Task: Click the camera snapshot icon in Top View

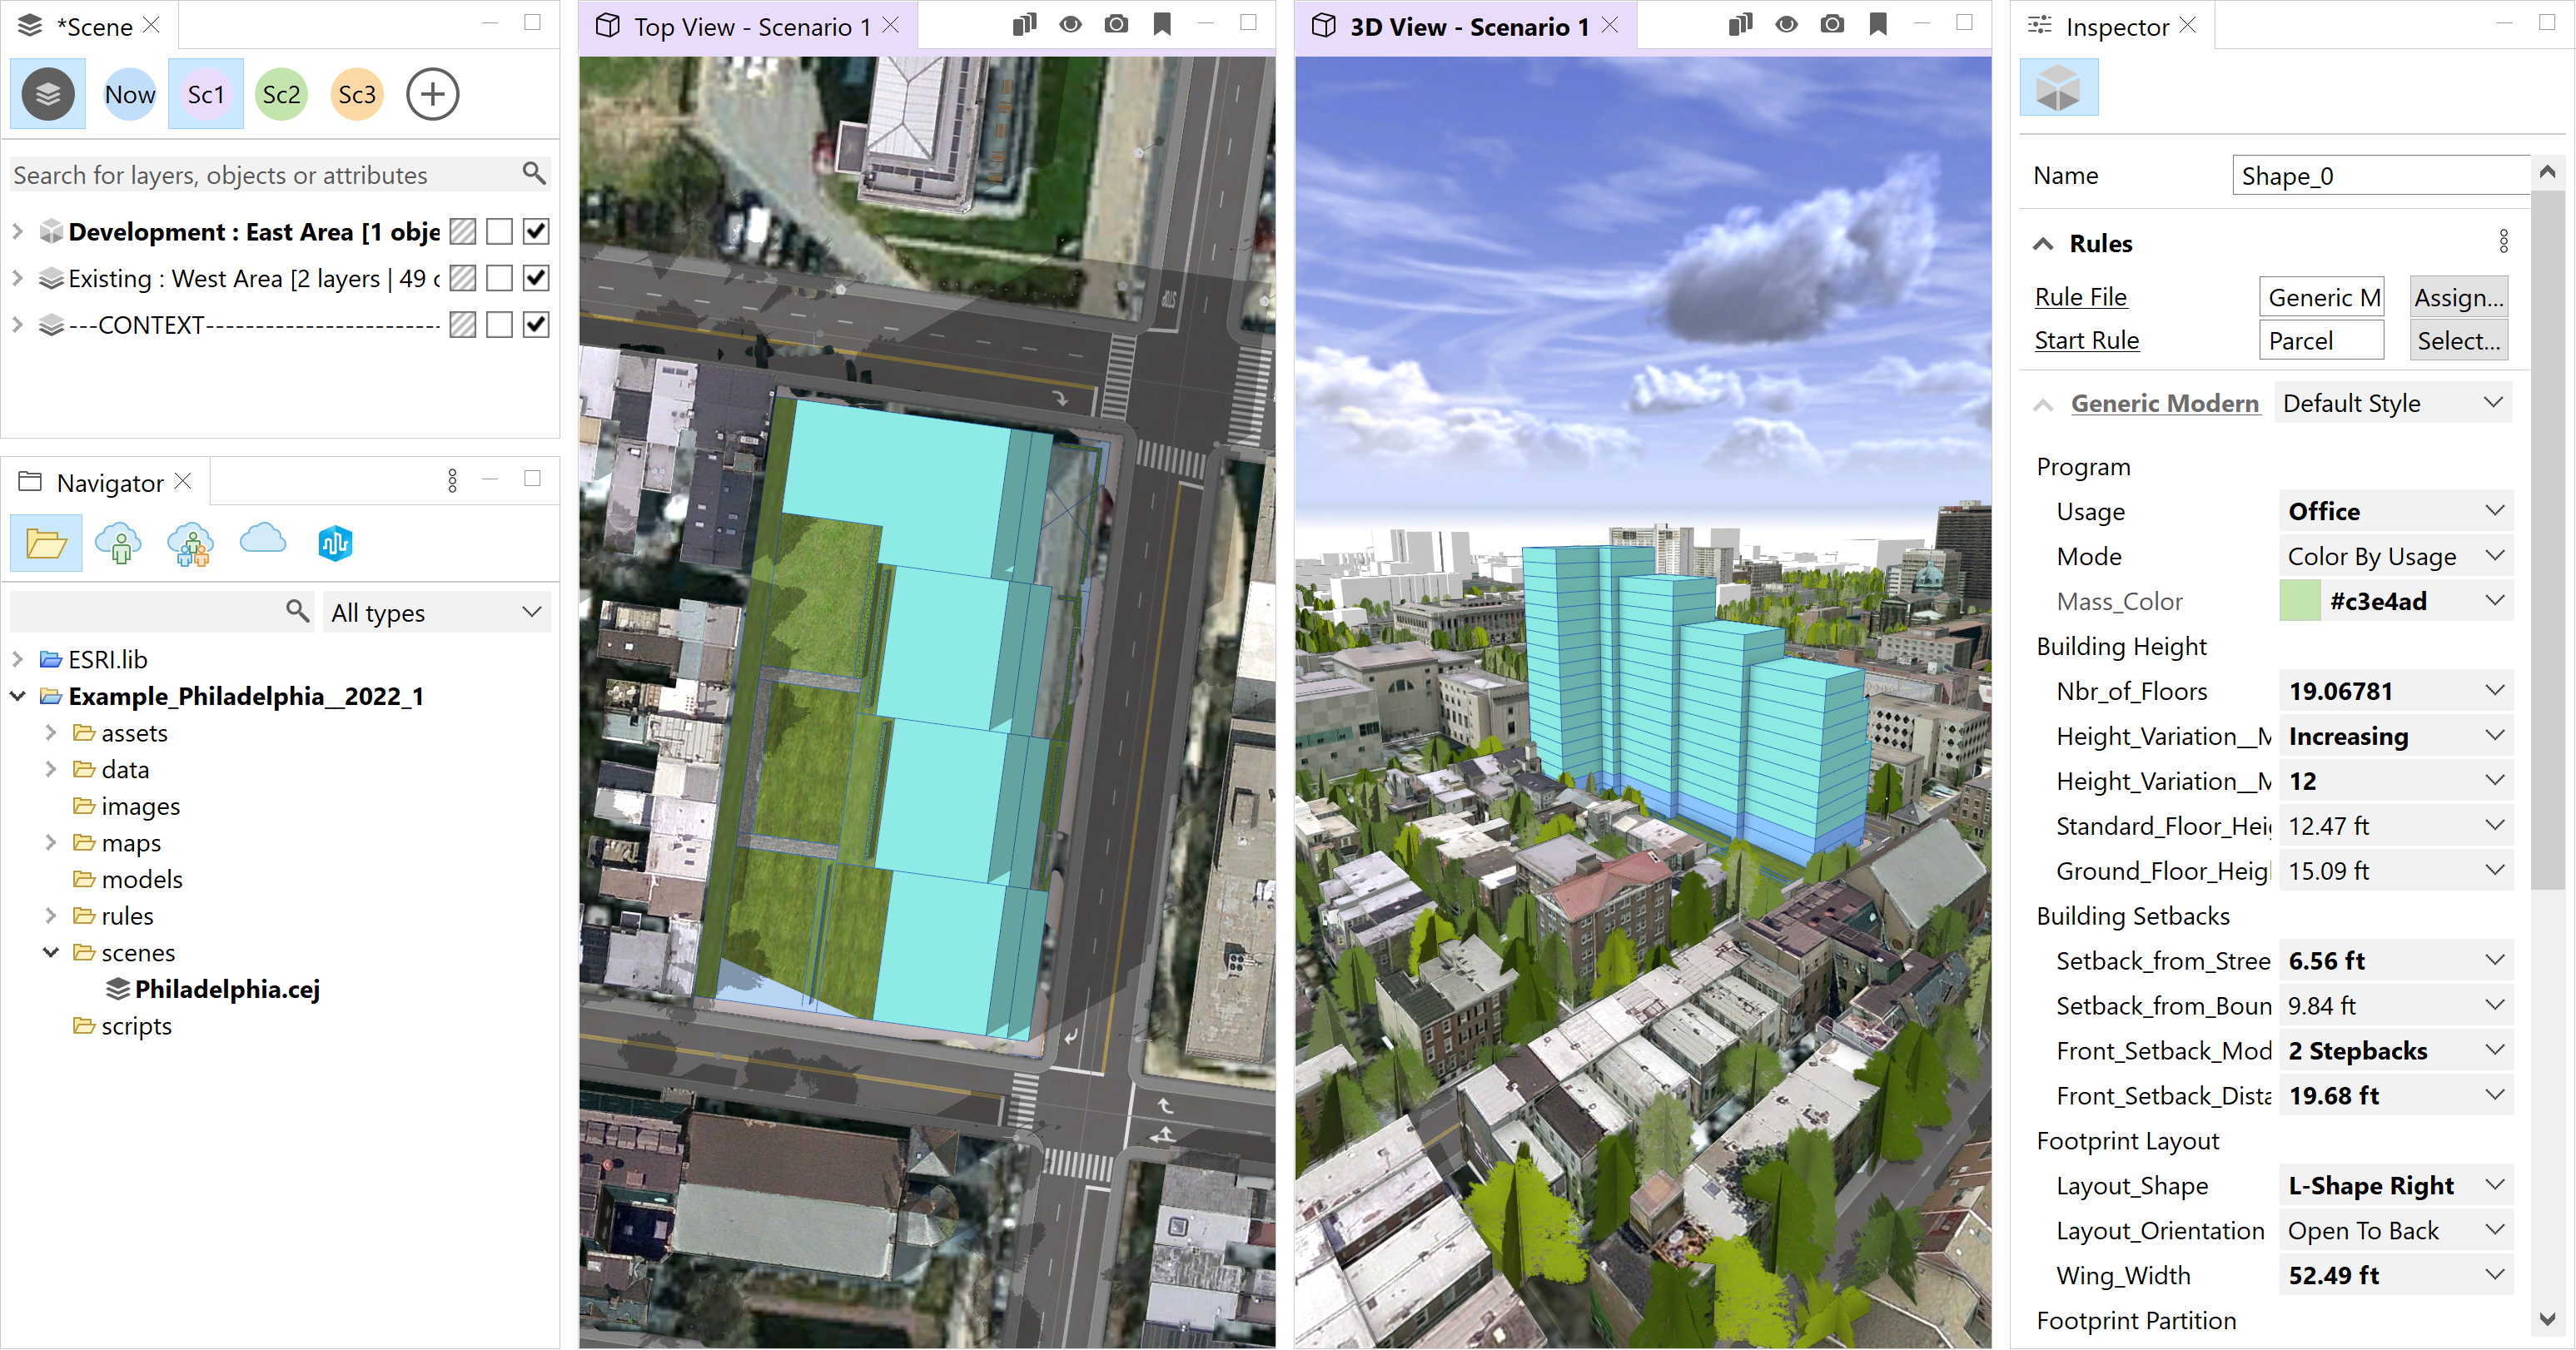Action: [x=1116, y=22]
